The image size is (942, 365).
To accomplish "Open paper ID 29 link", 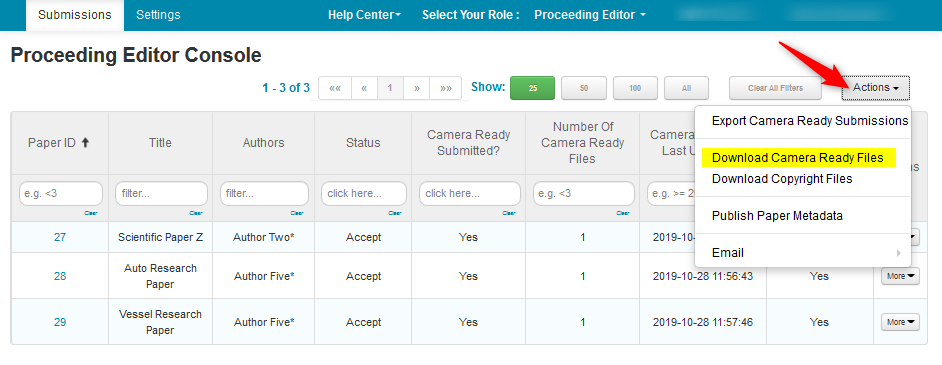I will click(x=59, y=322).
